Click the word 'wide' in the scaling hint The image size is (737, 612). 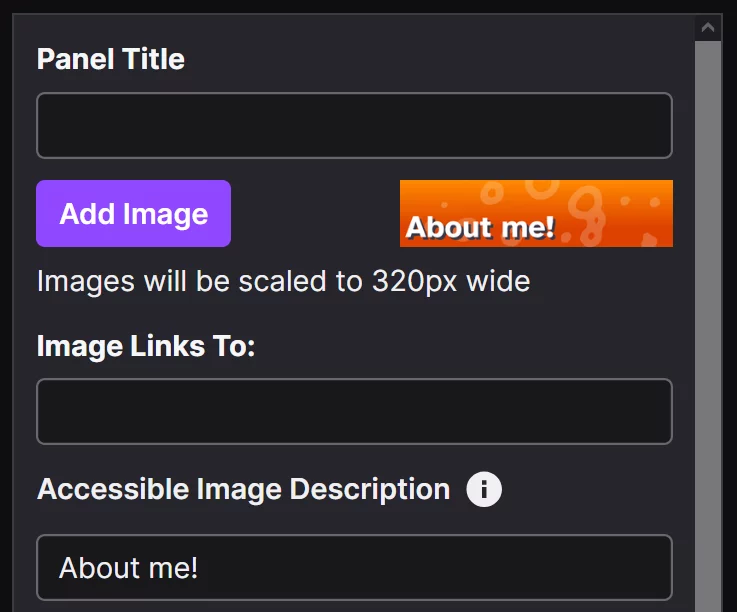(x=496, y=281)
